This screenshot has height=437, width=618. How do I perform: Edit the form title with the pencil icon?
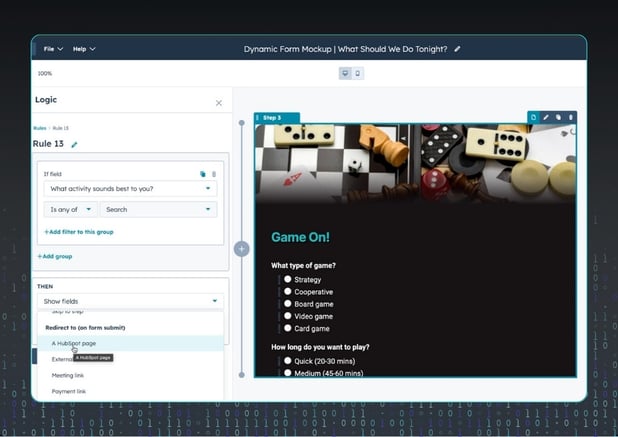[458, 48]
